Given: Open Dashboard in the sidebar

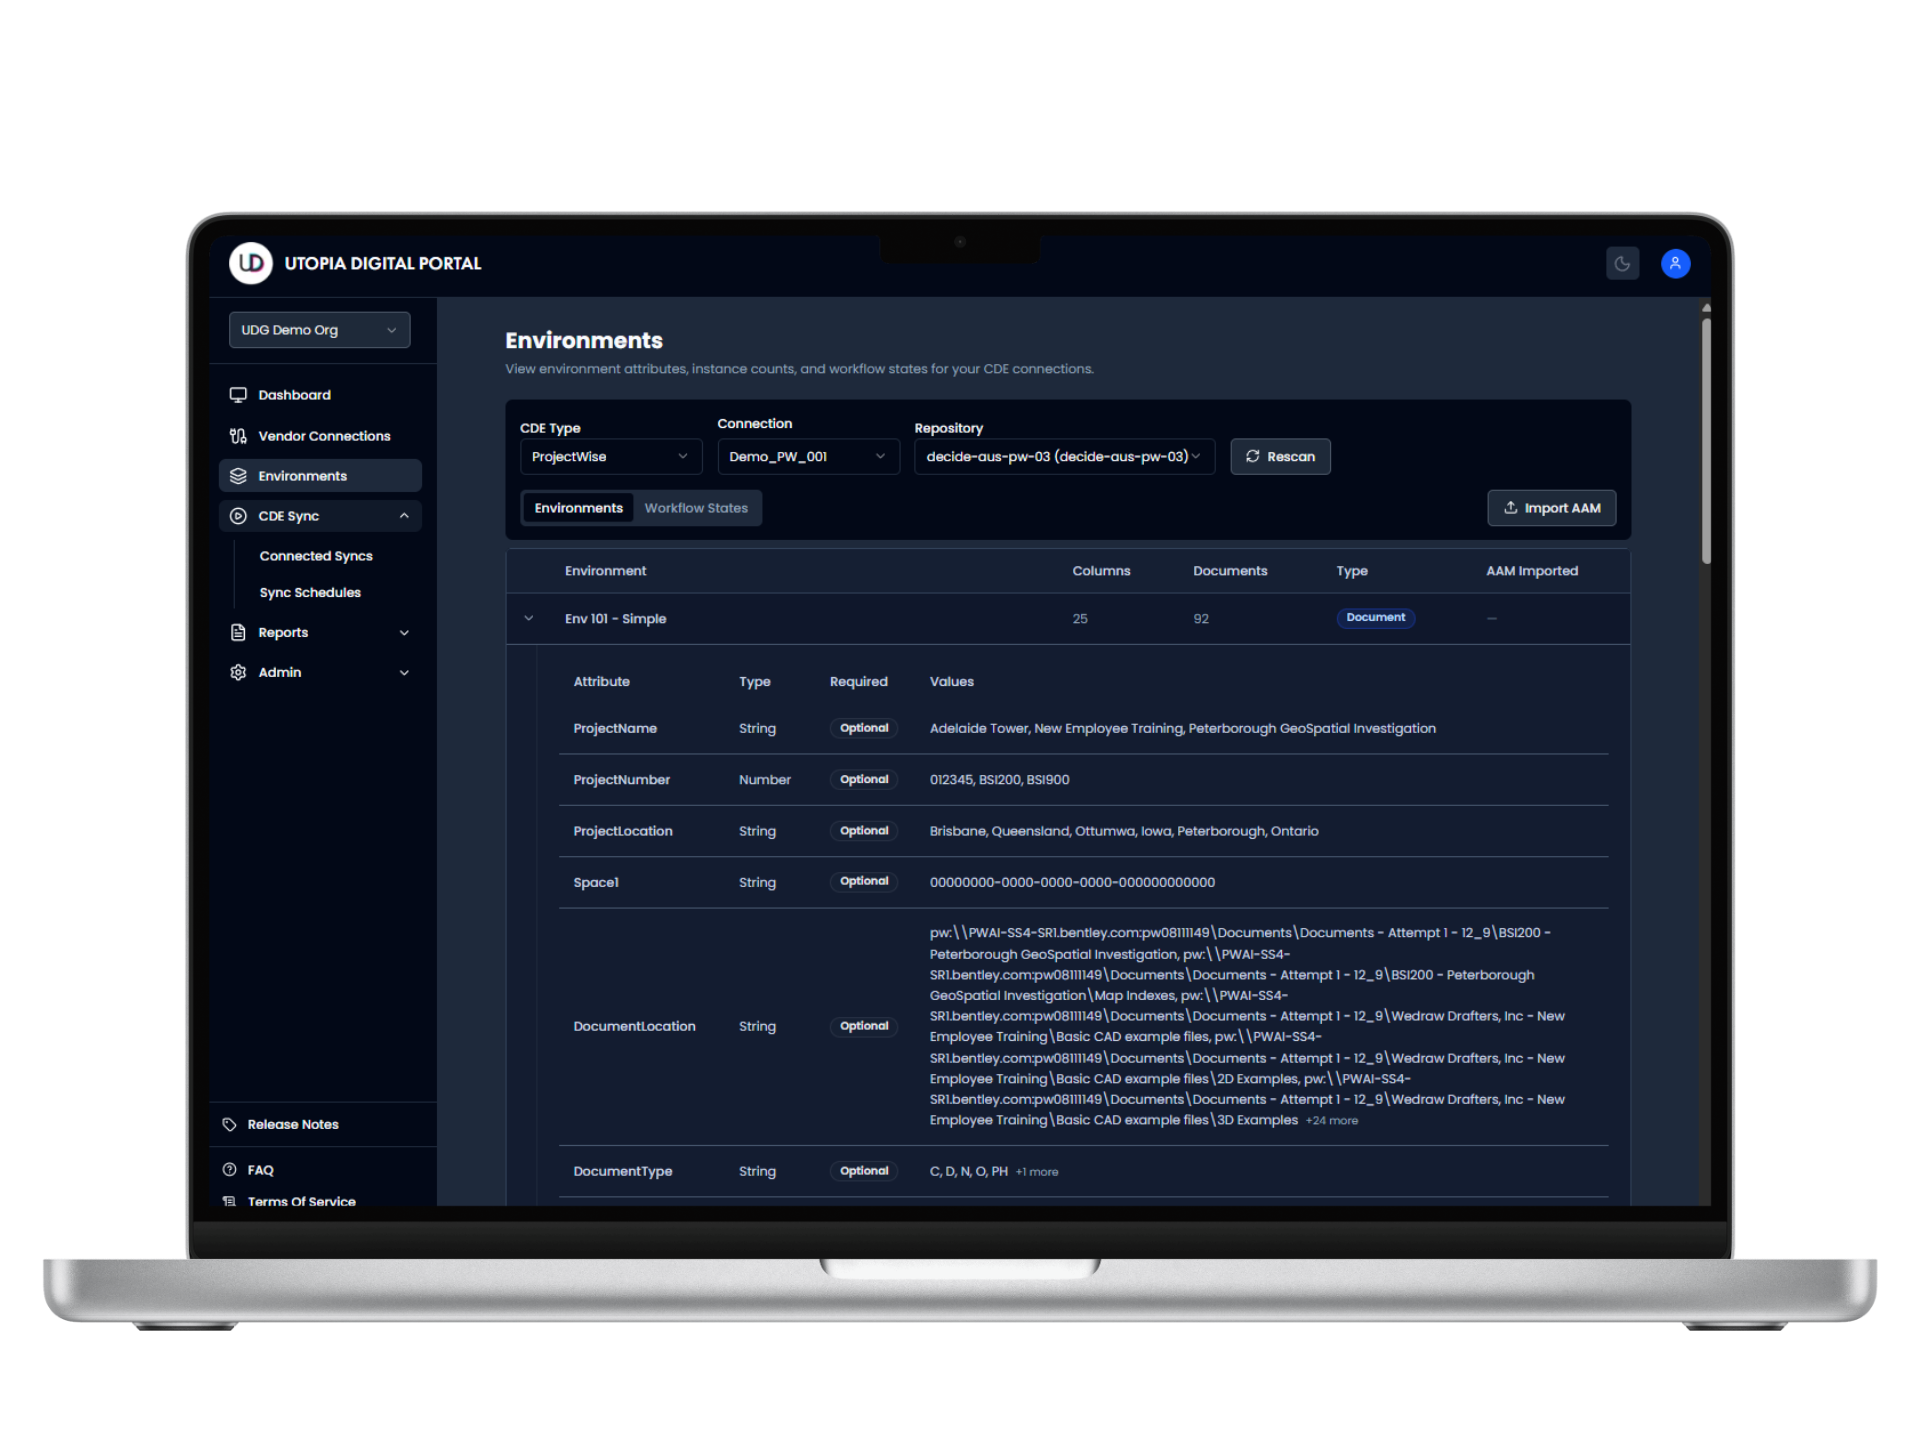Looking at the screenshot, I should (x=320, y=395).
